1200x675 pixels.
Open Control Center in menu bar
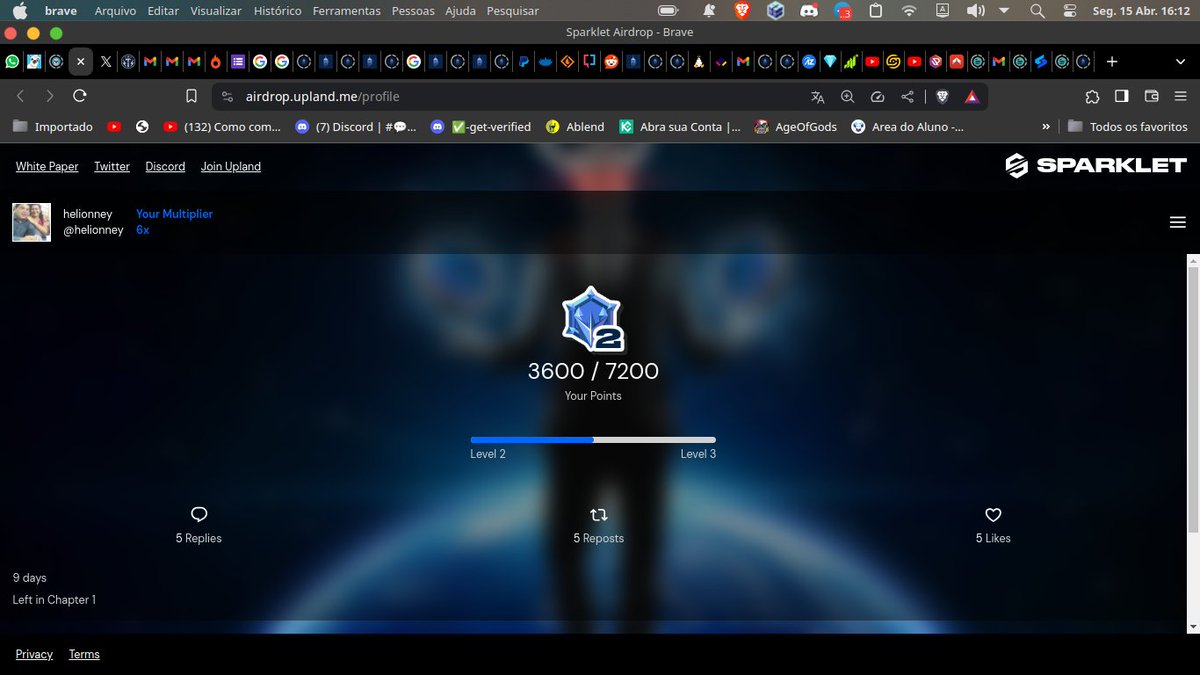[1070, 11]
